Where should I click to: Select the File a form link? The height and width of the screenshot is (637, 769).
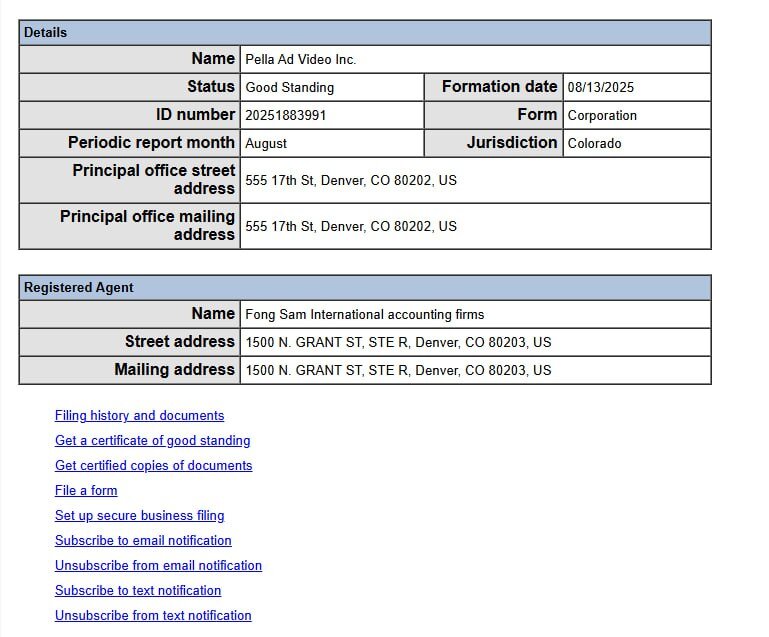click(x=86, y=491)
